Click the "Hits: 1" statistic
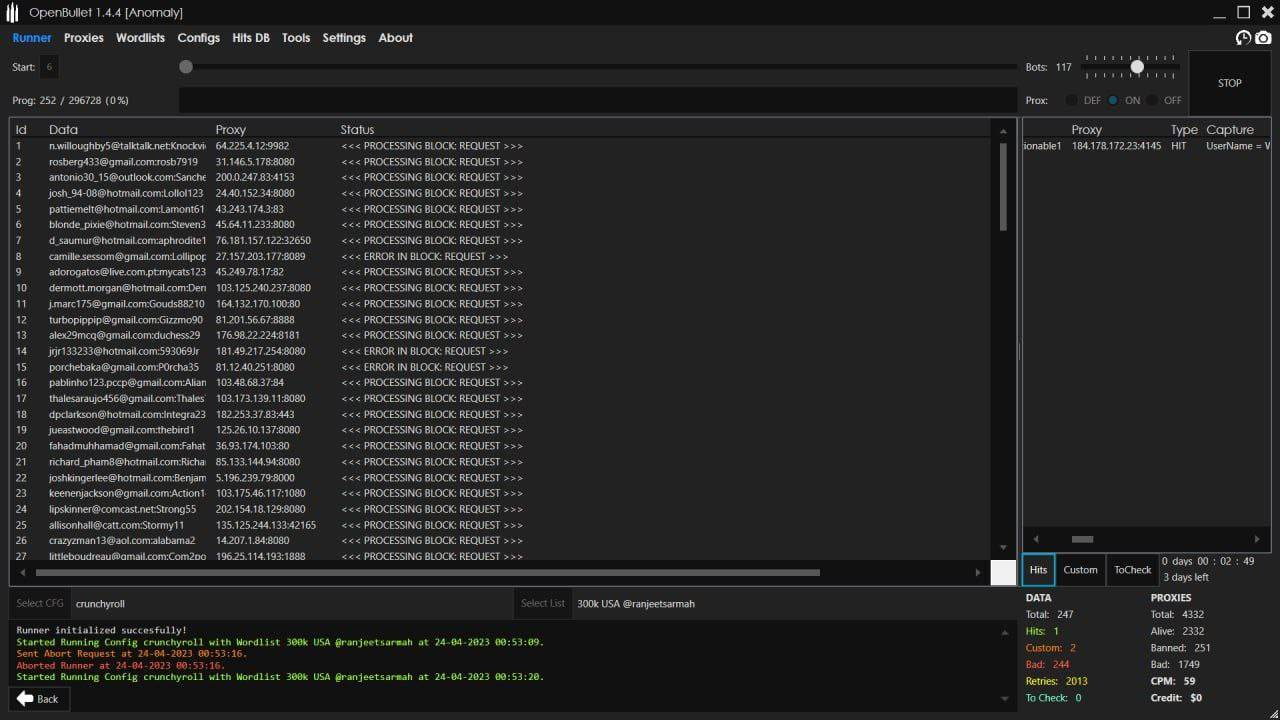This screenshot has width=1280, height=720. (x=1042, y=631)
